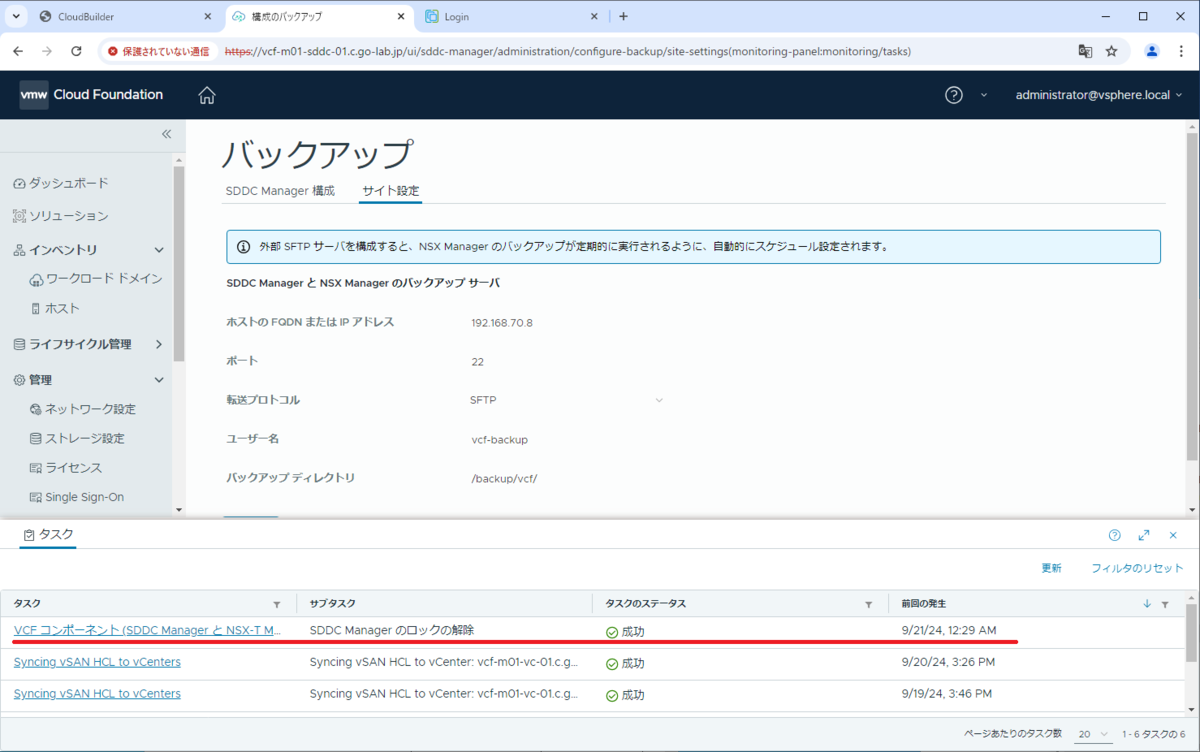Screen dimensions: 1200x752
Task: Click the sidebar vertical scrollbar
Action: pos(179,262)
